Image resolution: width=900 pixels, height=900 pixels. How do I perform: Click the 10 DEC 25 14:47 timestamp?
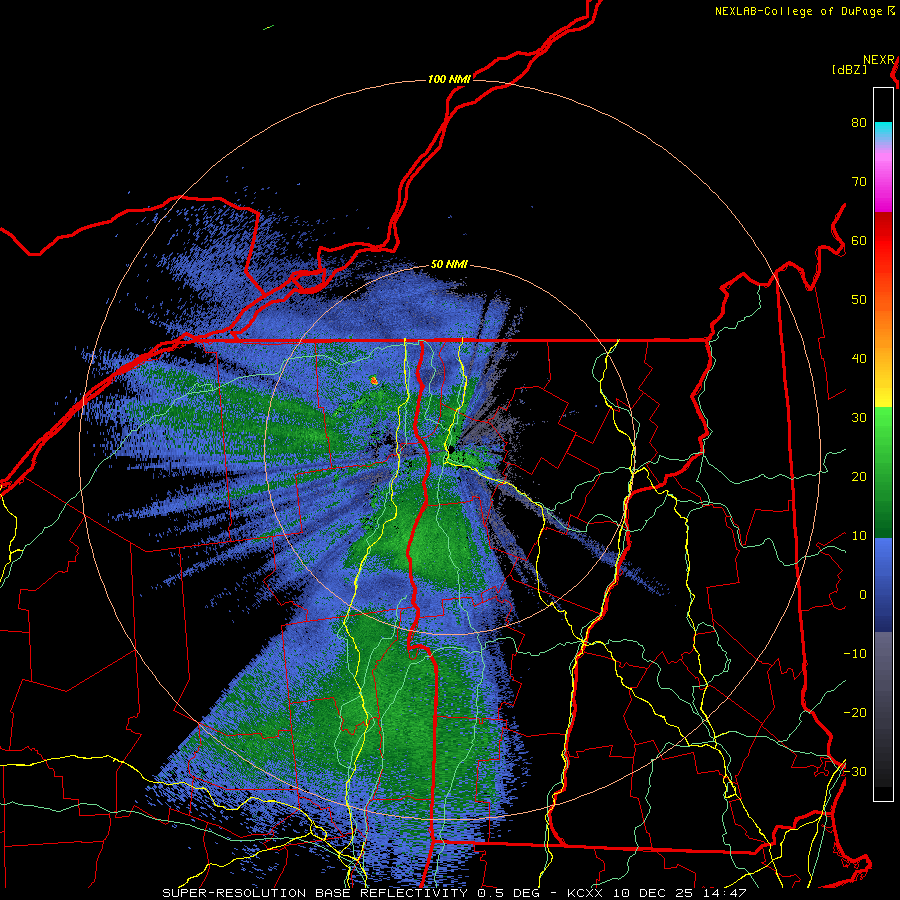(x=680, y=893)
